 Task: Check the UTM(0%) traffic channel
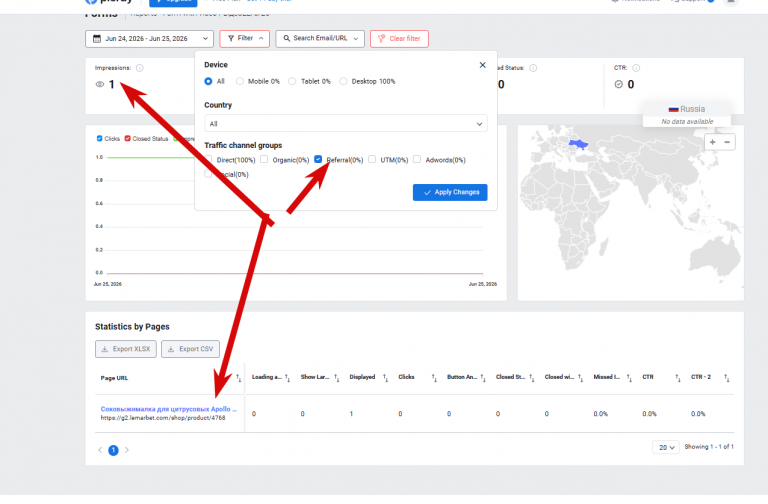[x=372, y=159]
